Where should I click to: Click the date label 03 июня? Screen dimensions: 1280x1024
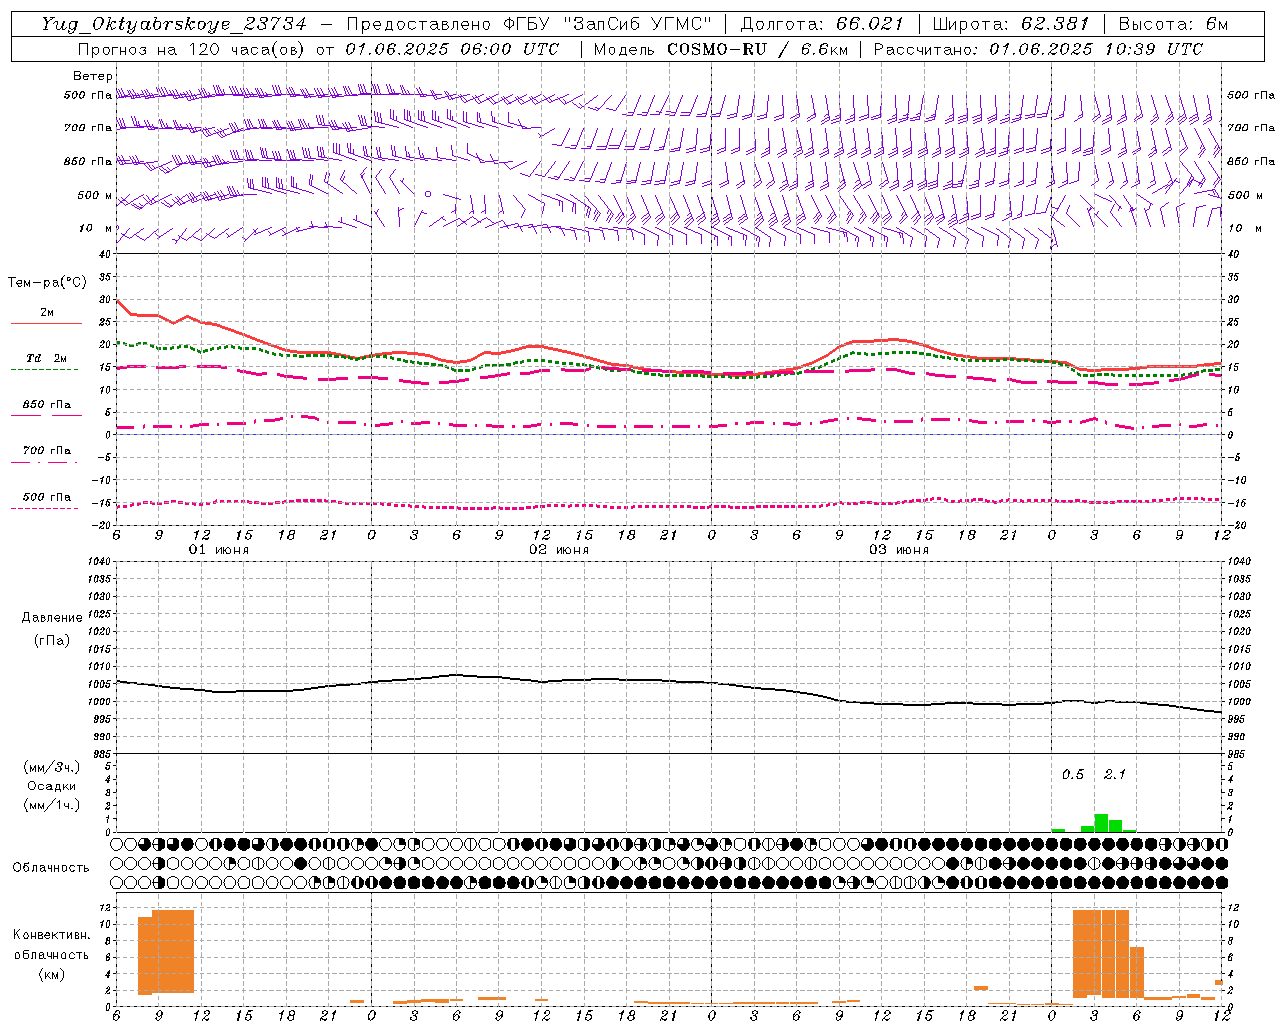click(x=899, y=550)
